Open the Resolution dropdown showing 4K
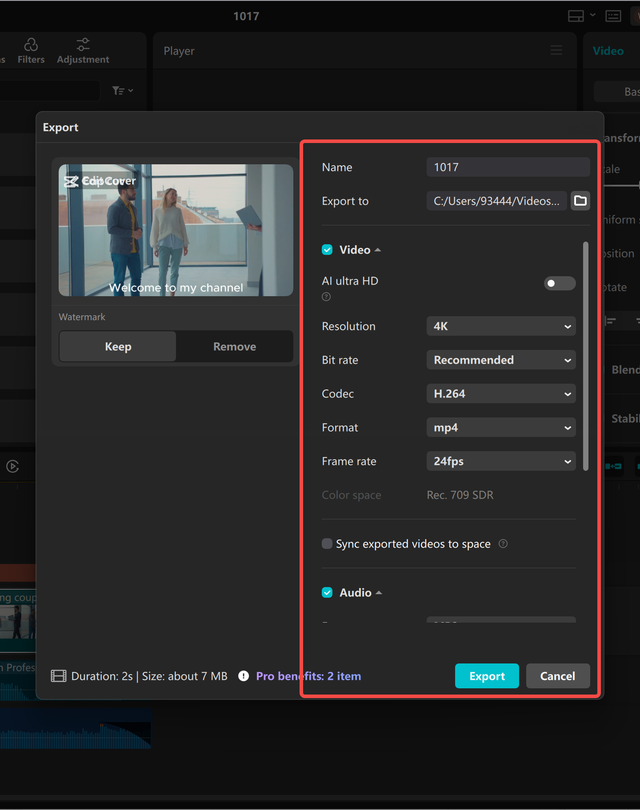 pos(501,326)
